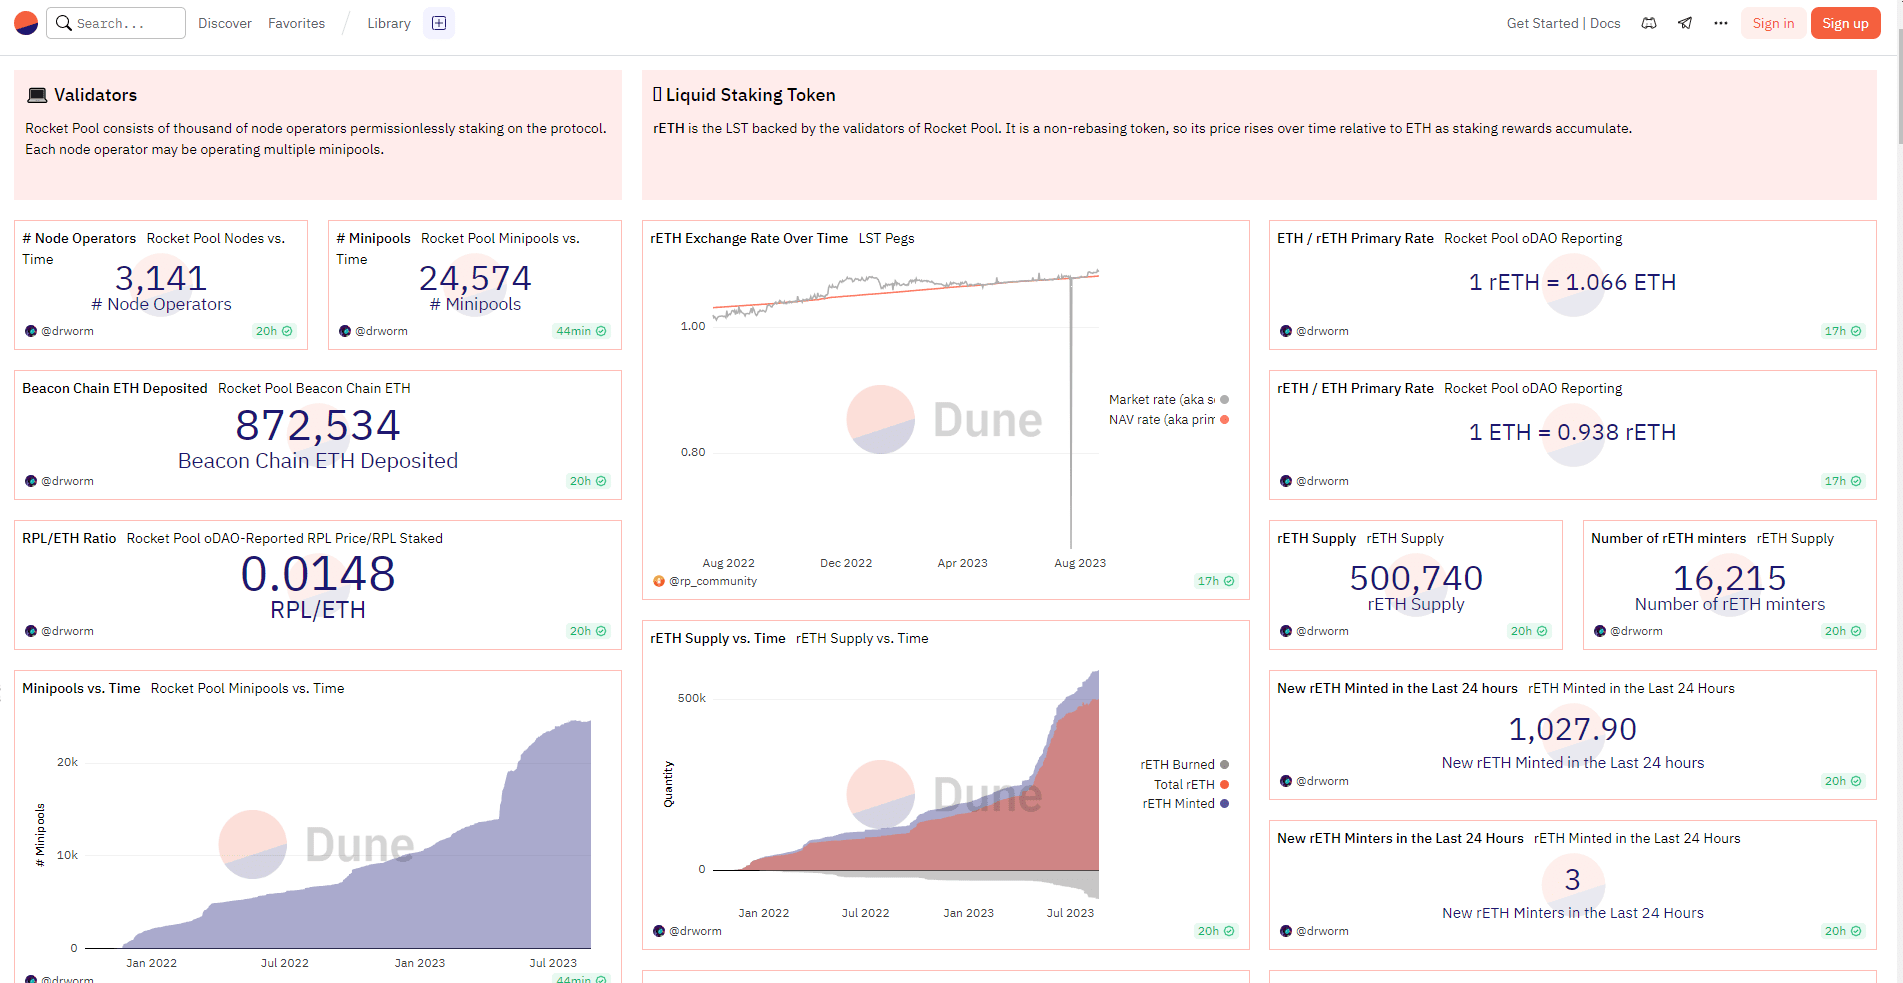Image resolution: width=1903 pixels, height=983 pixels.
Task: Toggle Total rETH legend color dot
Action: (x=1224, y=785)
